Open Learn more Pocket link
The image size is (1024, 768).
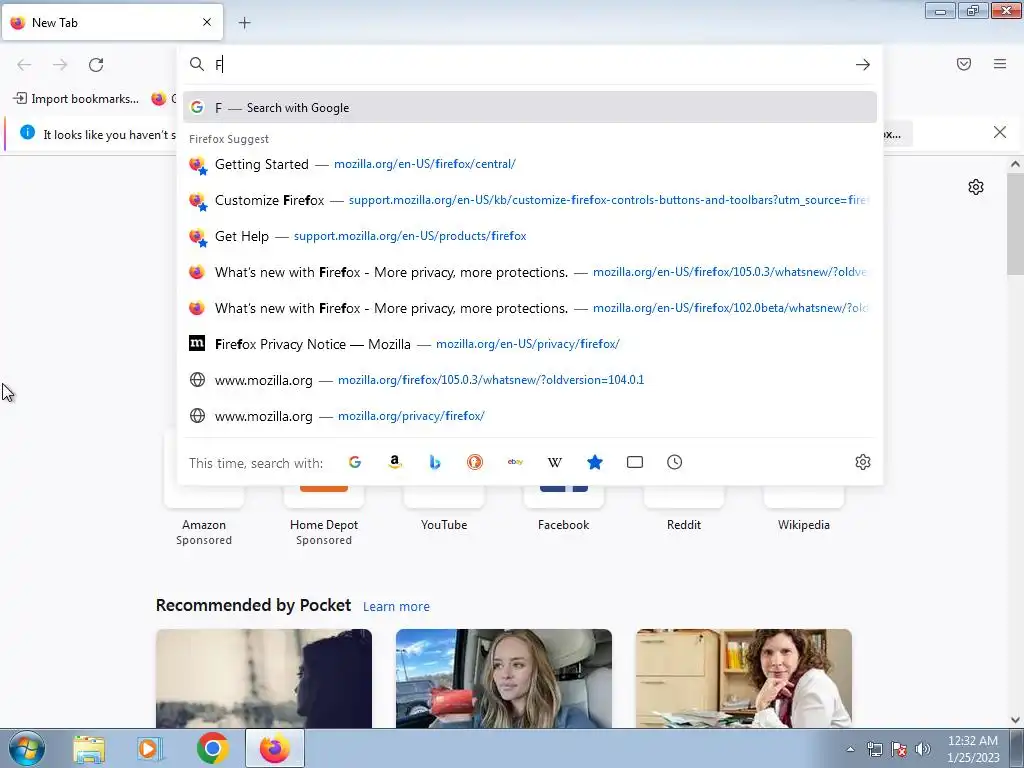[x=396, y=607]
